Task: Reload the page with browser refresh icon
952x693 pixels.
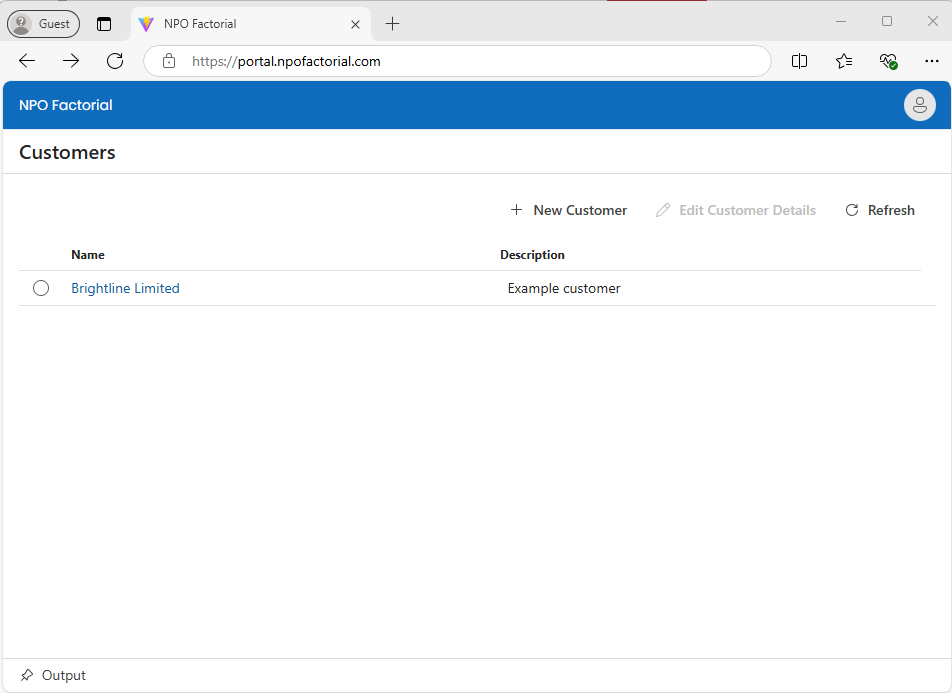Action: click(x=115, y=61)
